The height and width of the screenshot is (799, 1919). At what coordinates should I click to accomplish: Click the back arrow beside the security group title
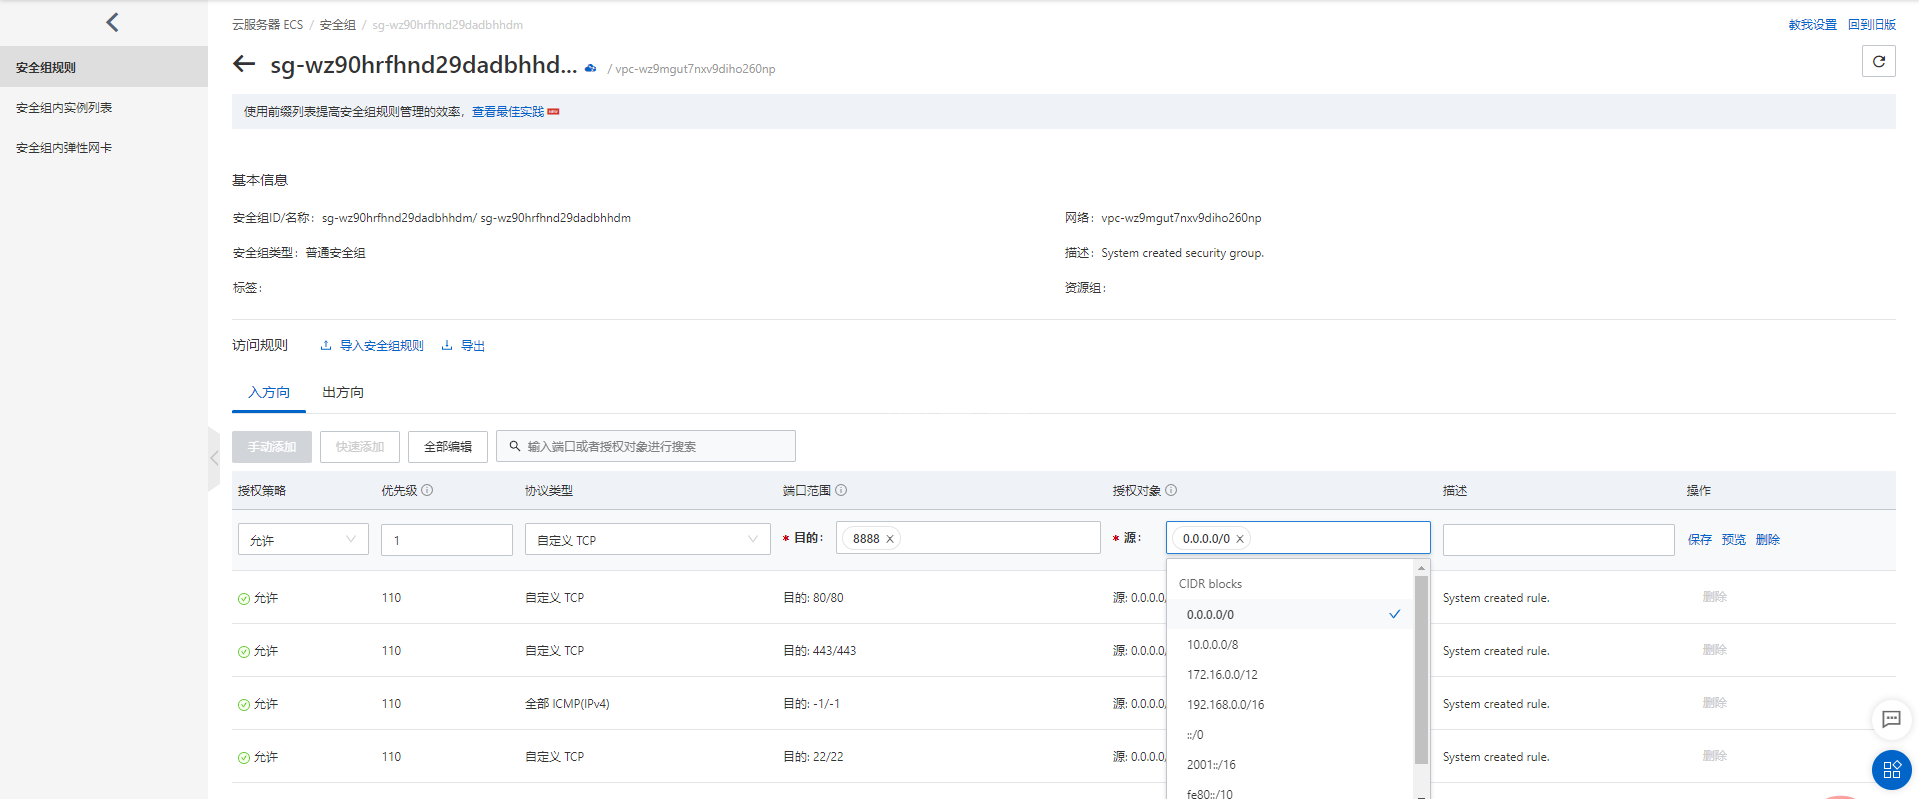(x=244, y=64)
